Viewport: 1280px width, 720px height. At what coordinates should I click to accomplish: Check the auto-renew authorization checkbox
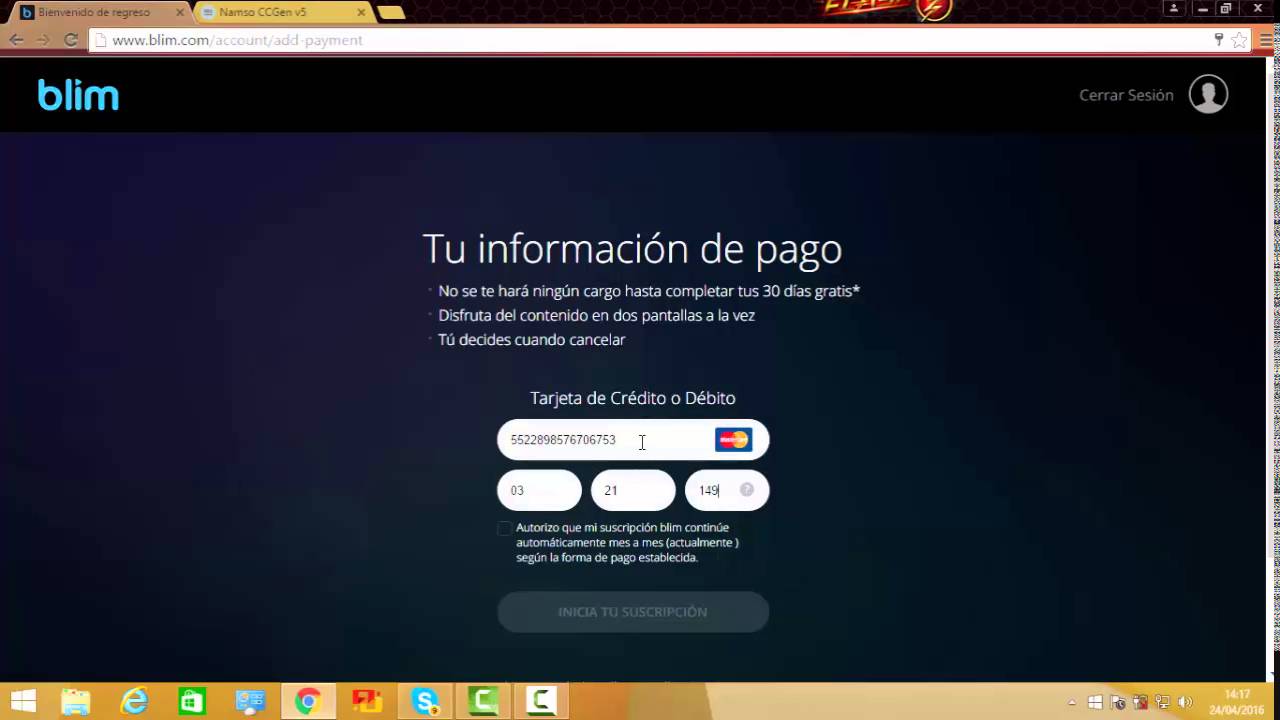click(x=505, y=528)
